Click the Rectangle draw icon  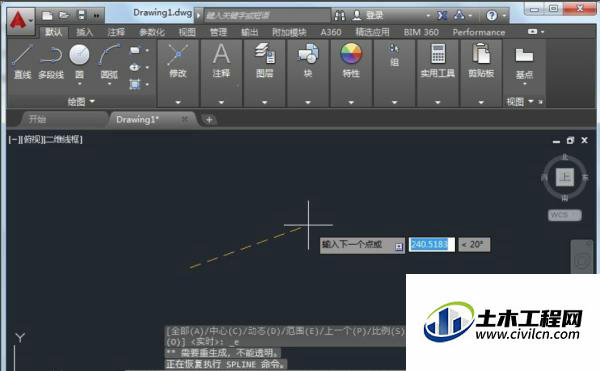coord(135,50)
